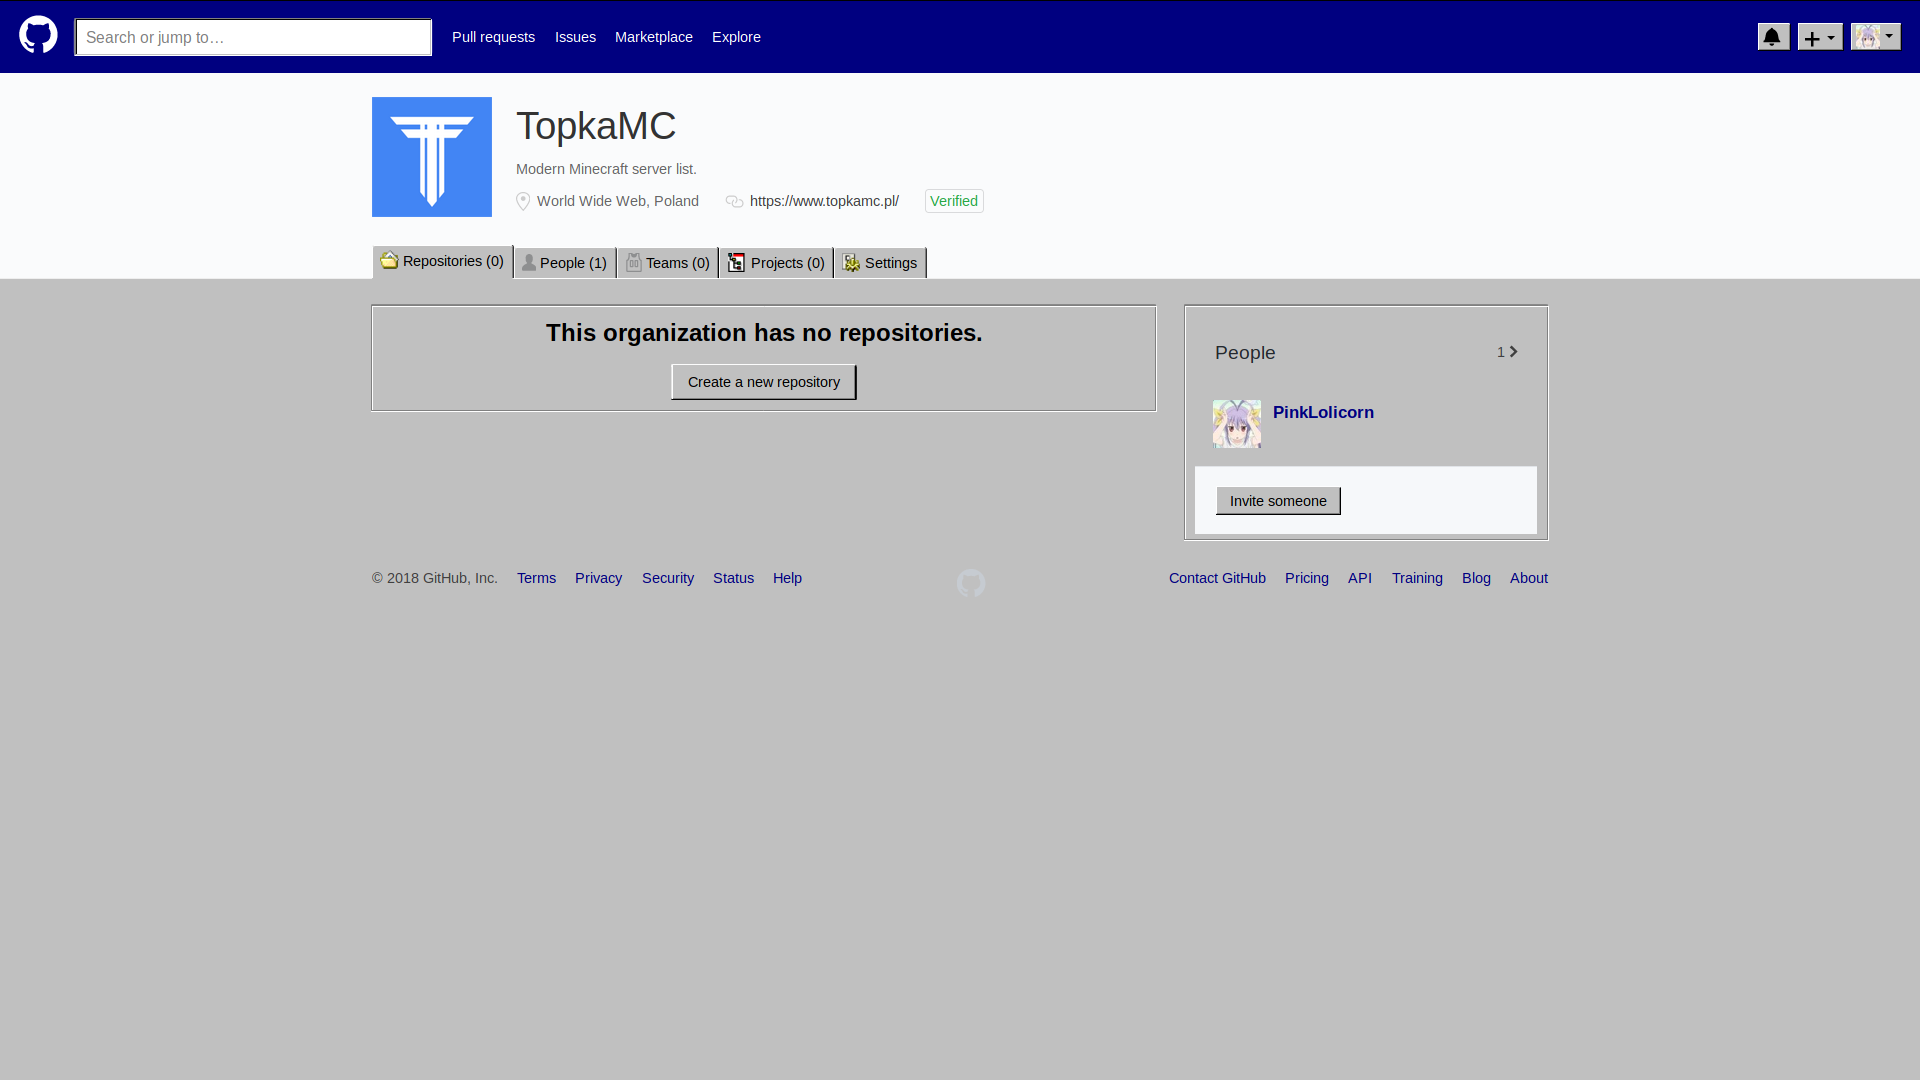Go to Marketplace in top navigation
Image resolution: width=1920 pixels, height=1080 pixels.
pyautogui.click(x=653, y=37)
